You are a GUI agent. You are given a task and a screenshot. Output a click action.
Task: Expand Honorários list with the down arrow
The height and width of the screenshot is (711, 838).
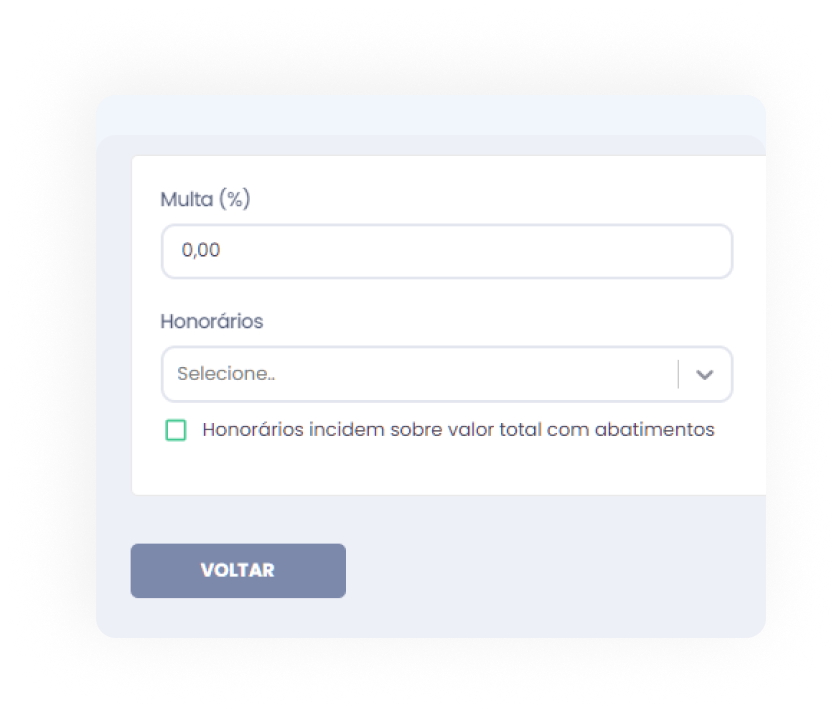pos(705,375)
